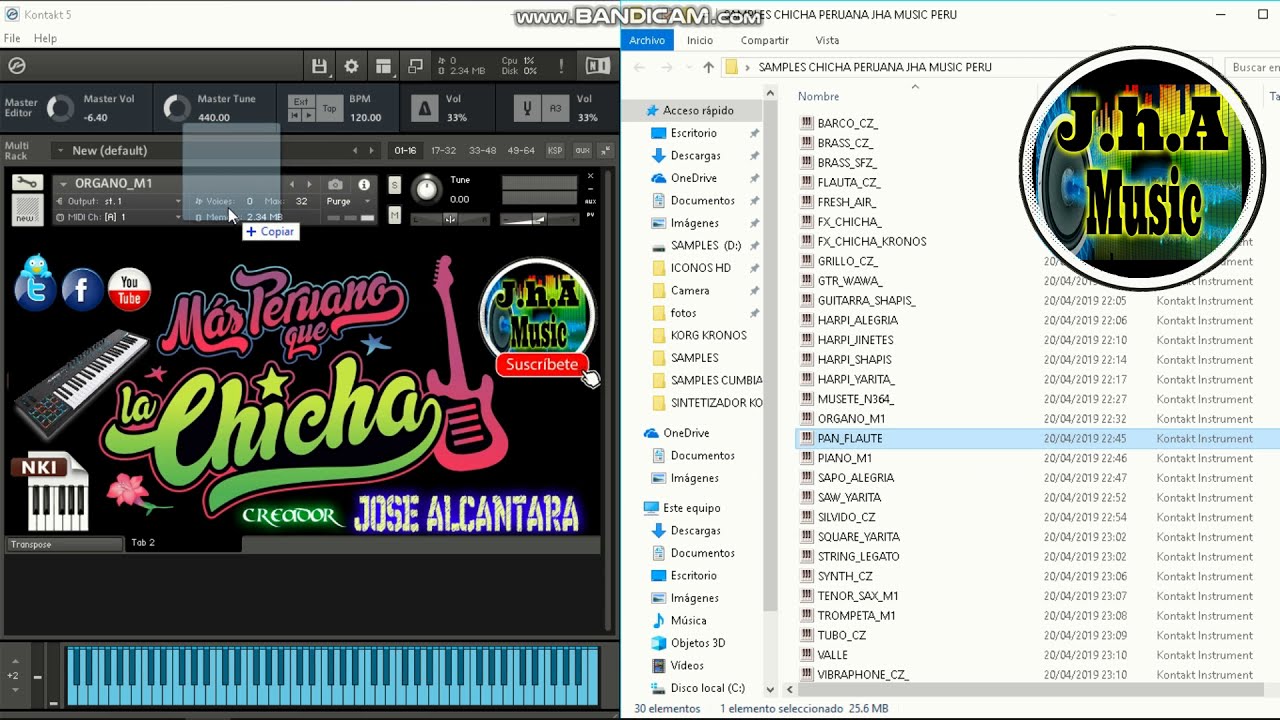Click the red Suscribete button

542,365
